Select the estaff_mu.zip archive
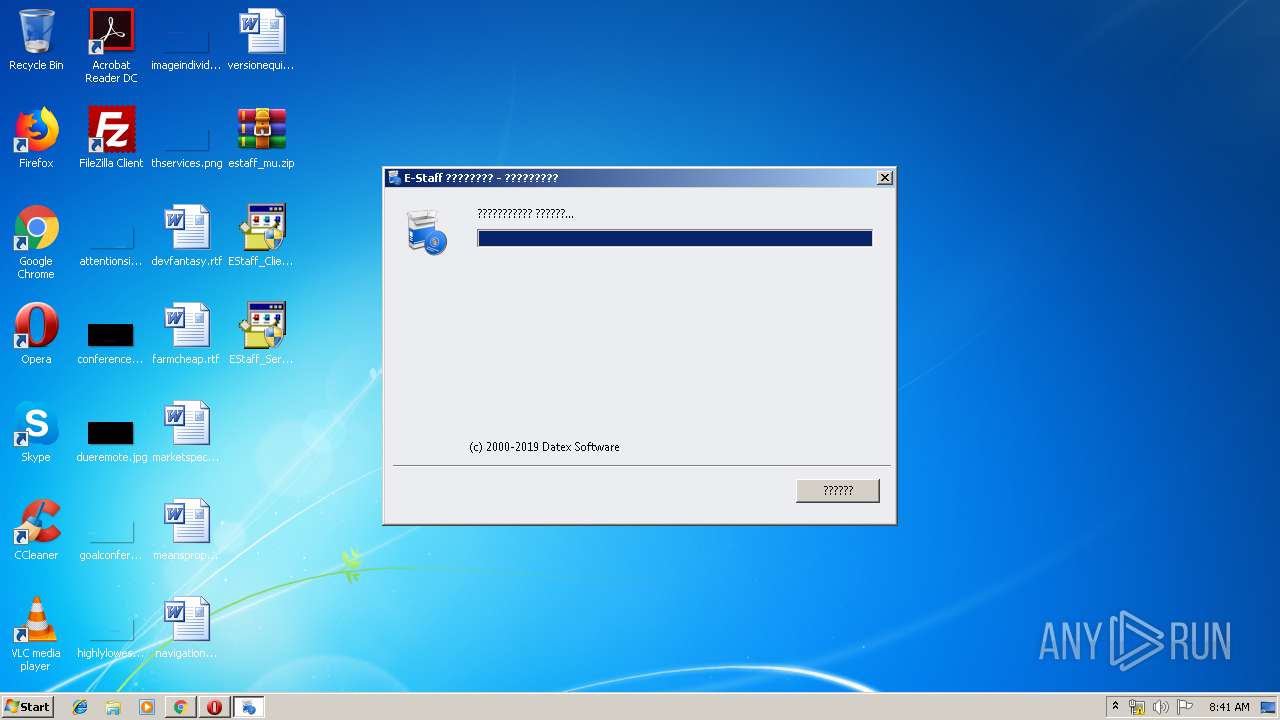 [261, 138]
